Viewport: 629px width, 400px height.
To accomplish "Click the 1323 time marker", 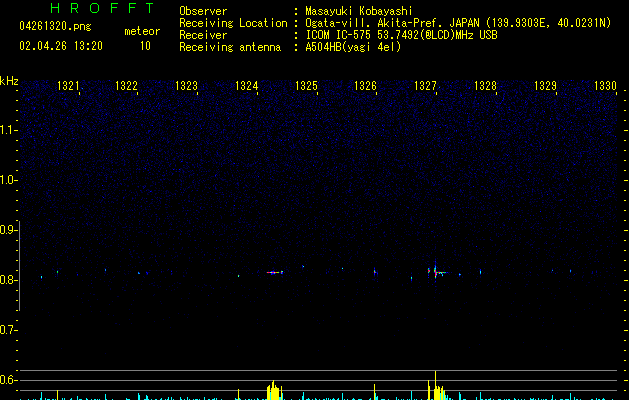I will coord(186,86).
